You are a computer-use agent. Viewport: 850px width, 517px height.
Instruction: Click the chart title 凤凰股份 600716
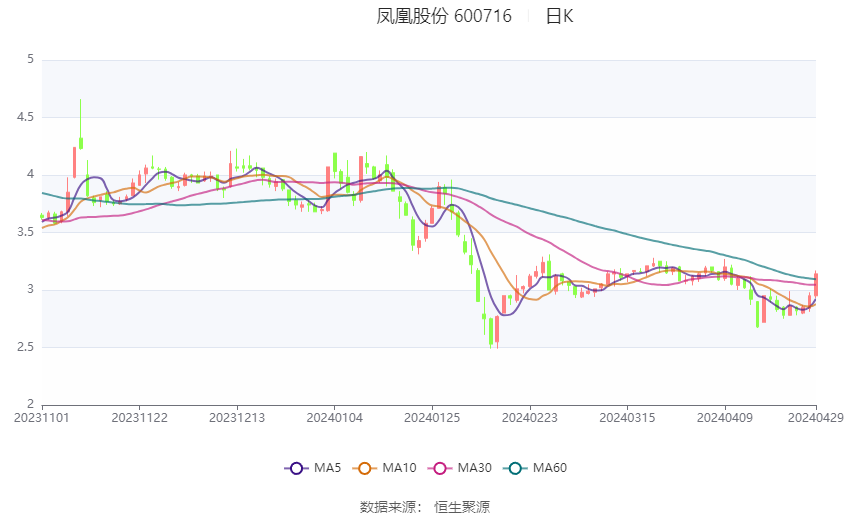tap(444, 16)
